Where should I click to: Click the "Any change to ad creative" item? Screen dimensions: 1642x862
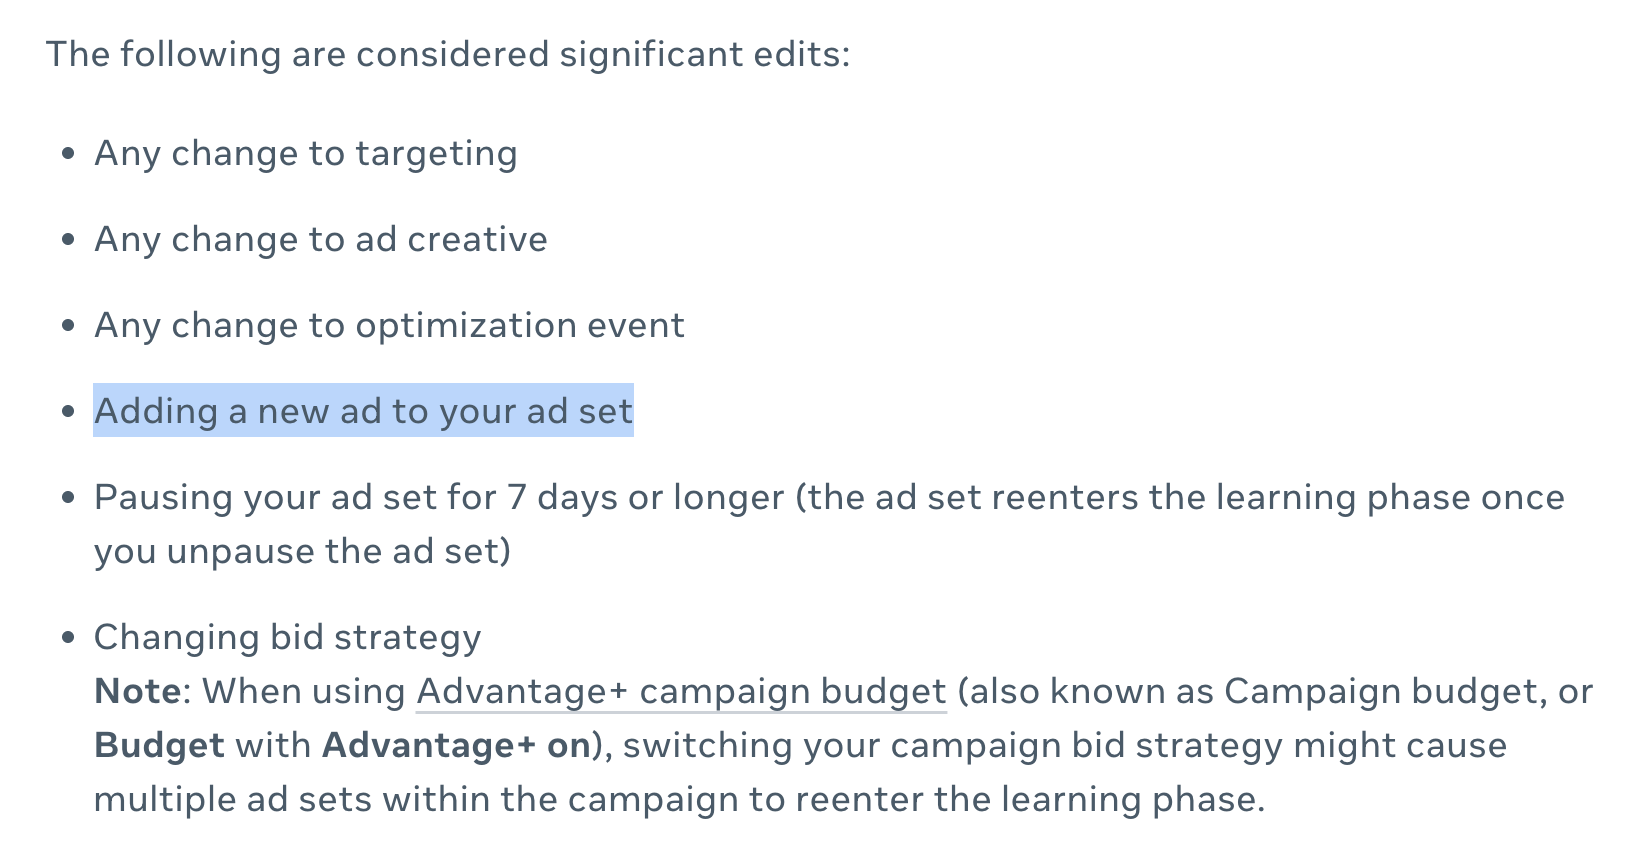[x=320, y=239]
